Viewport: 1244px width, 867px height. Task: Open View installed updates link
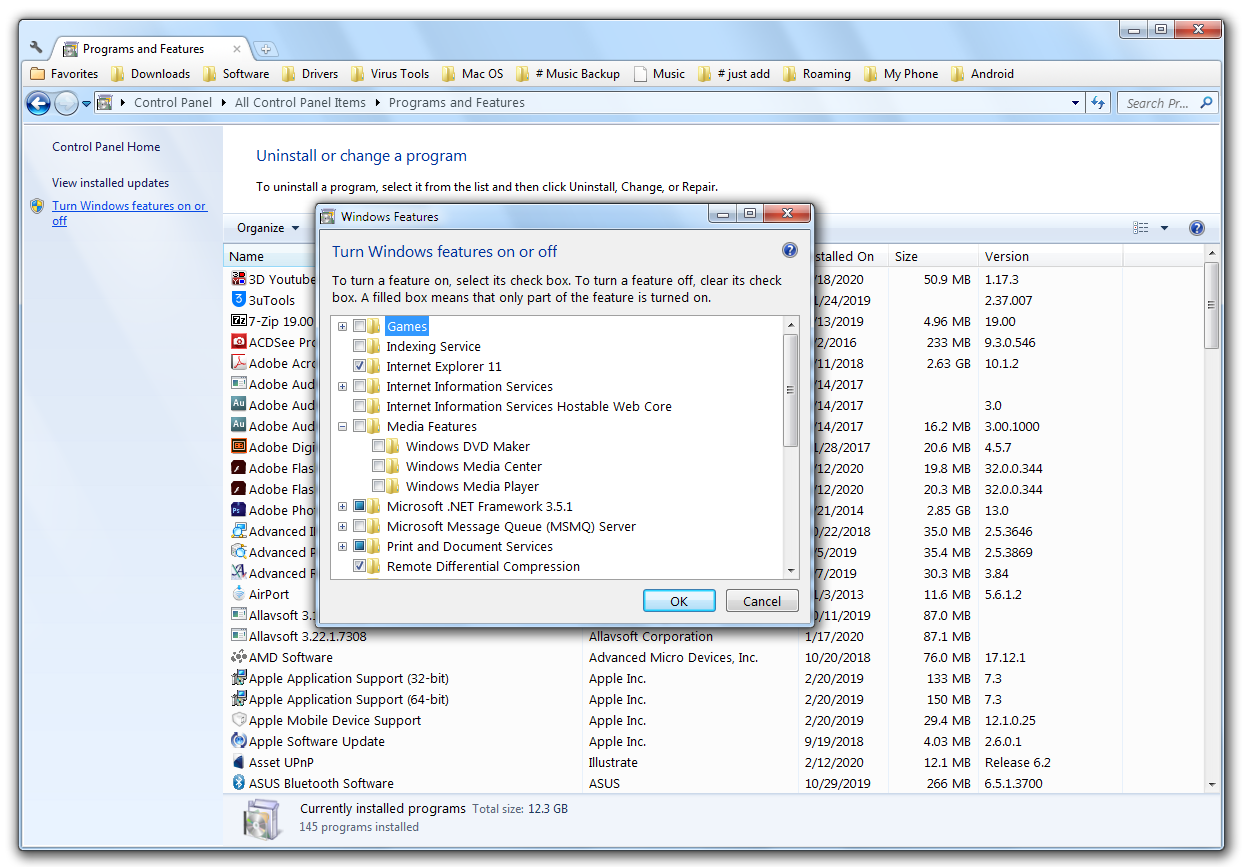pos(111,183)
